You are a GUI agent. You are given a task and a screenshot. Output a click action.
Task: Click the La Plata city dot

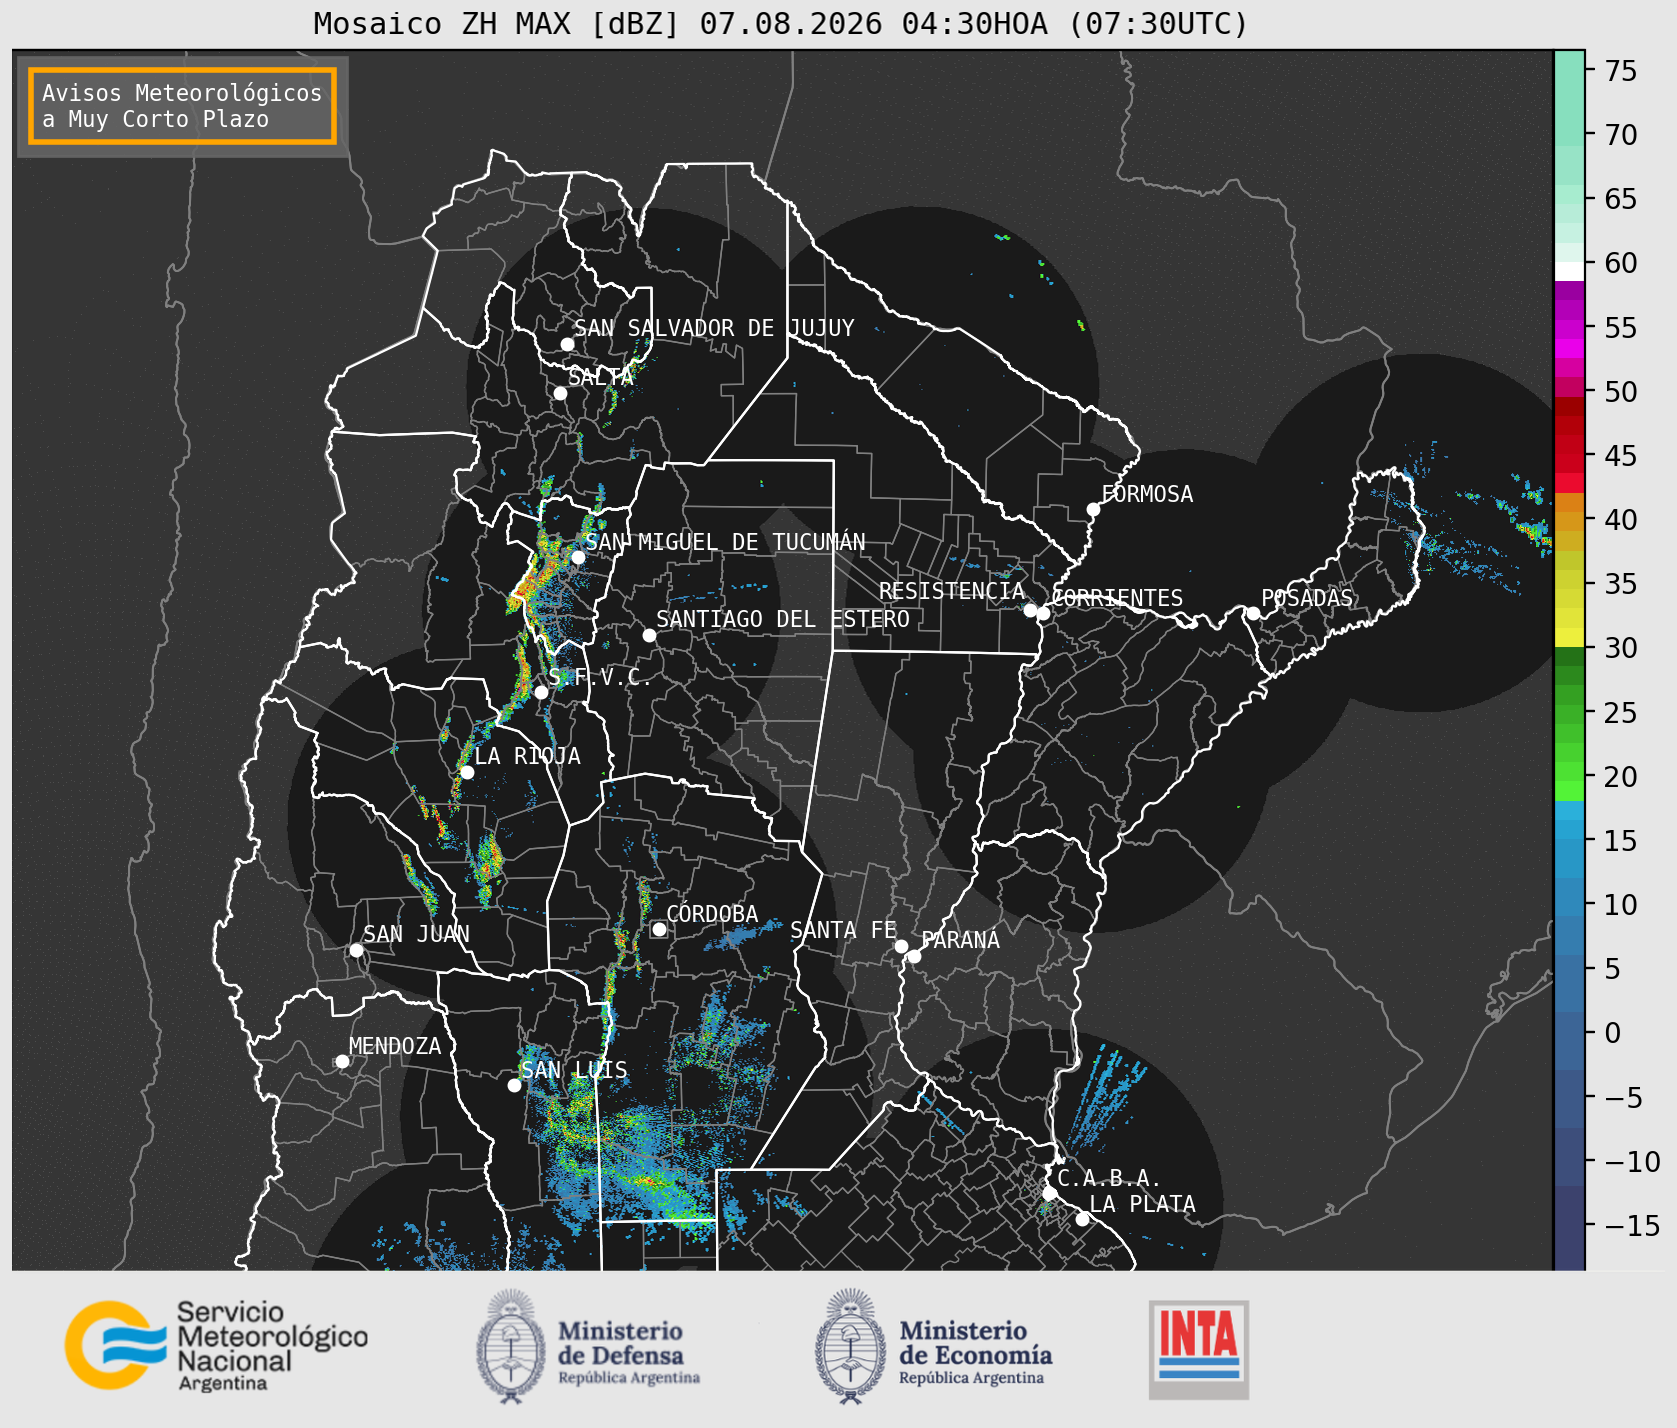click(x=1082, y=1218)
